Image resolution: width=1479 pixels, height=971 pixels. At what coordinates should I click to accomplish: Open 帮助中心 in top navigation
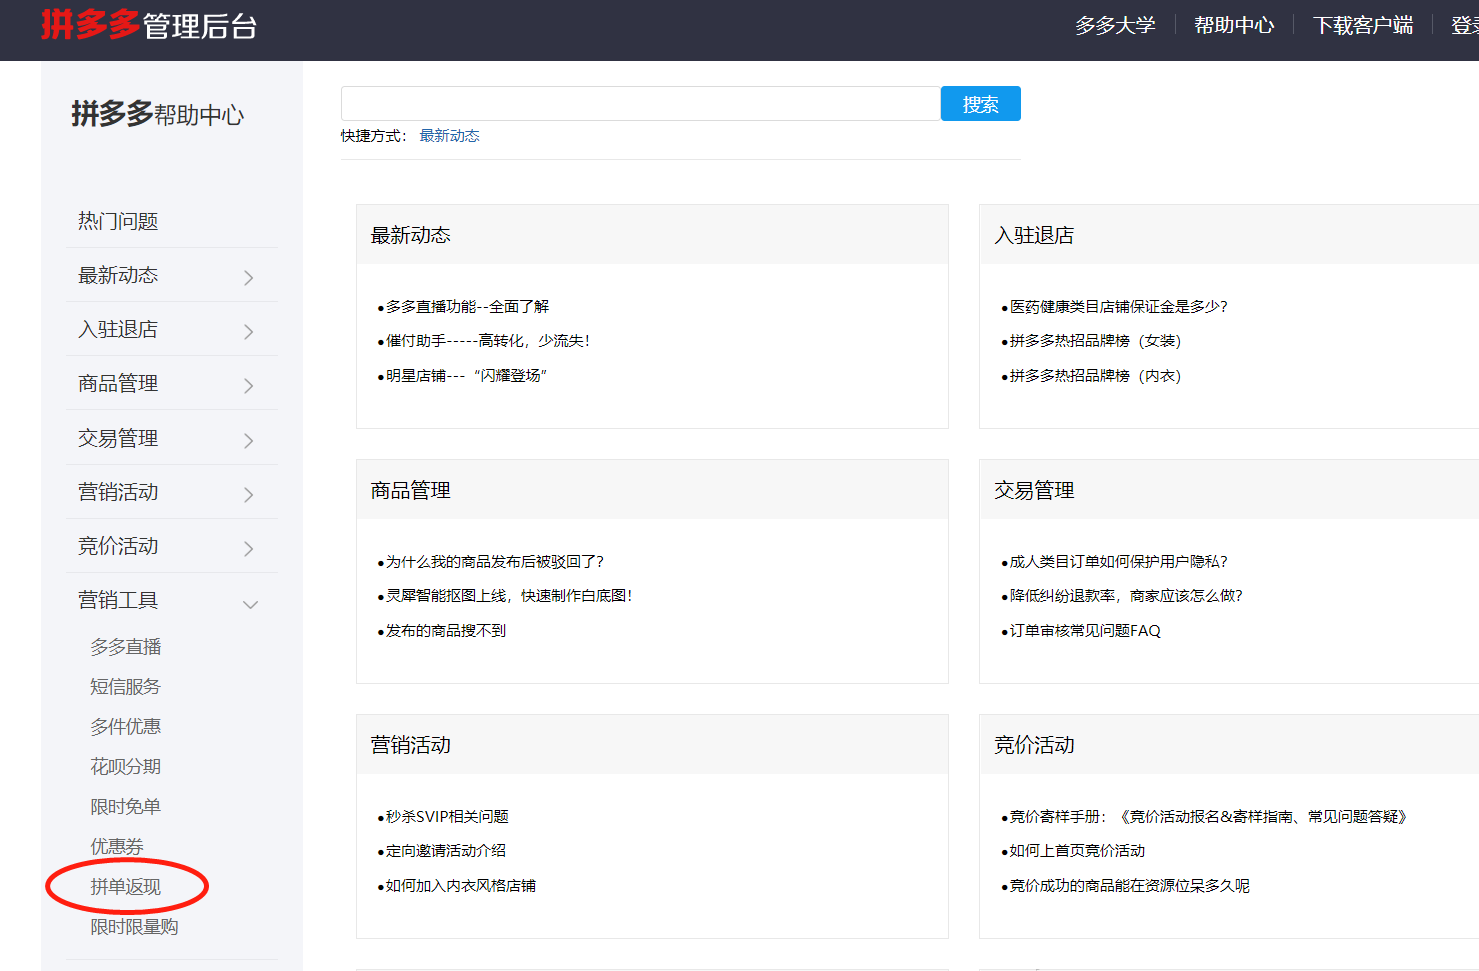tap(1234, 25)
